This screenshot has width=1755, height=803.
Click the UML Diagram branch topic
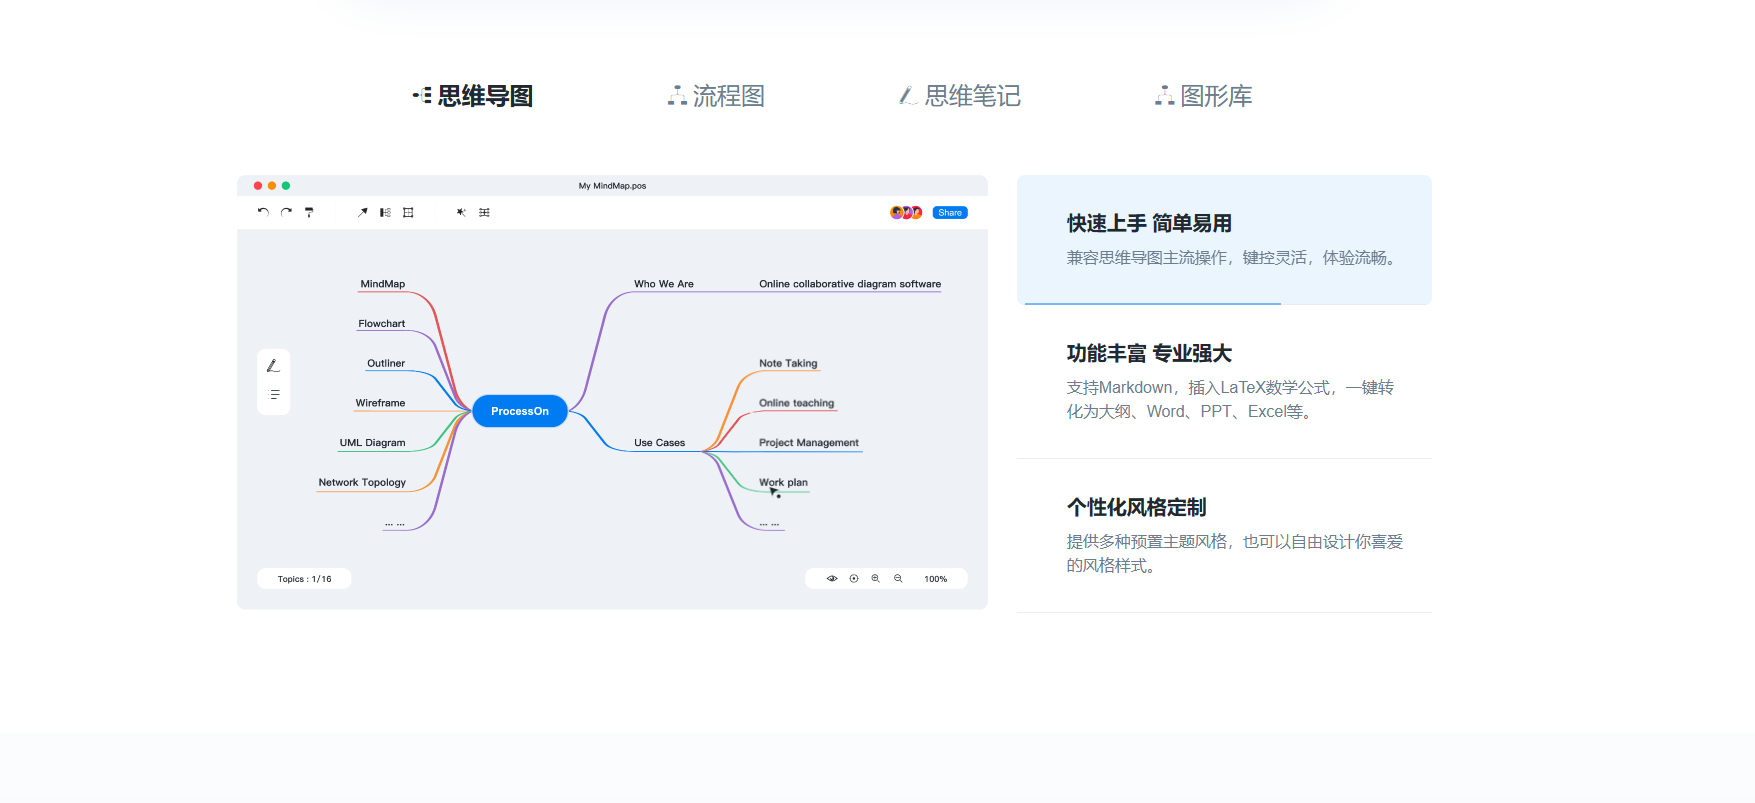(x=372, y=443)
